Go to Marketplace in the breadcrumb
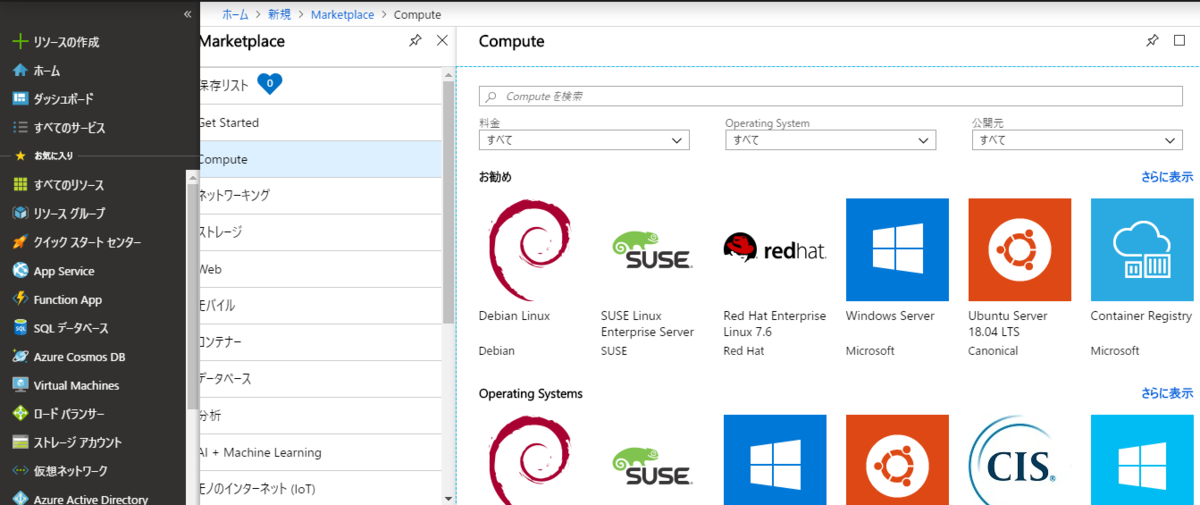 (x=342, y=15)
